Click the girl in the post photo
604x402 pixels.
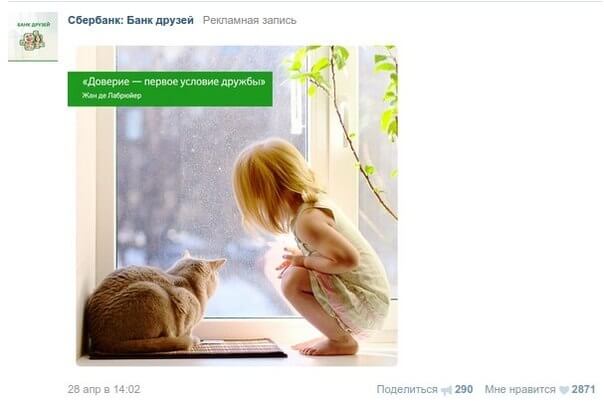pyautogui.click(x=312, y=246)
